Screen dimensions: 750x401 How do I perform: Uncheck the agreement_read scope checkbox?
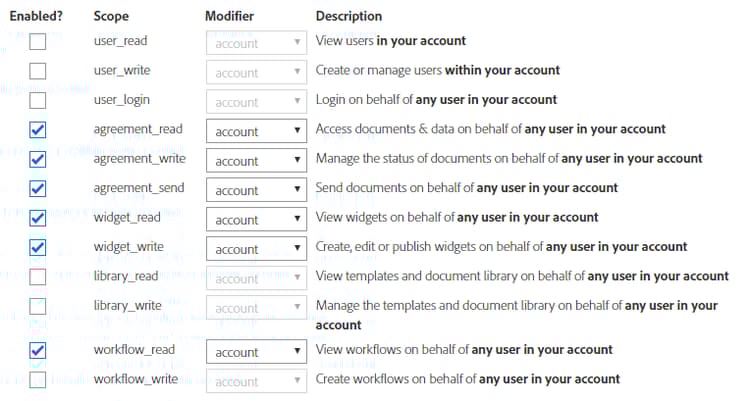[x=37, y=130]
